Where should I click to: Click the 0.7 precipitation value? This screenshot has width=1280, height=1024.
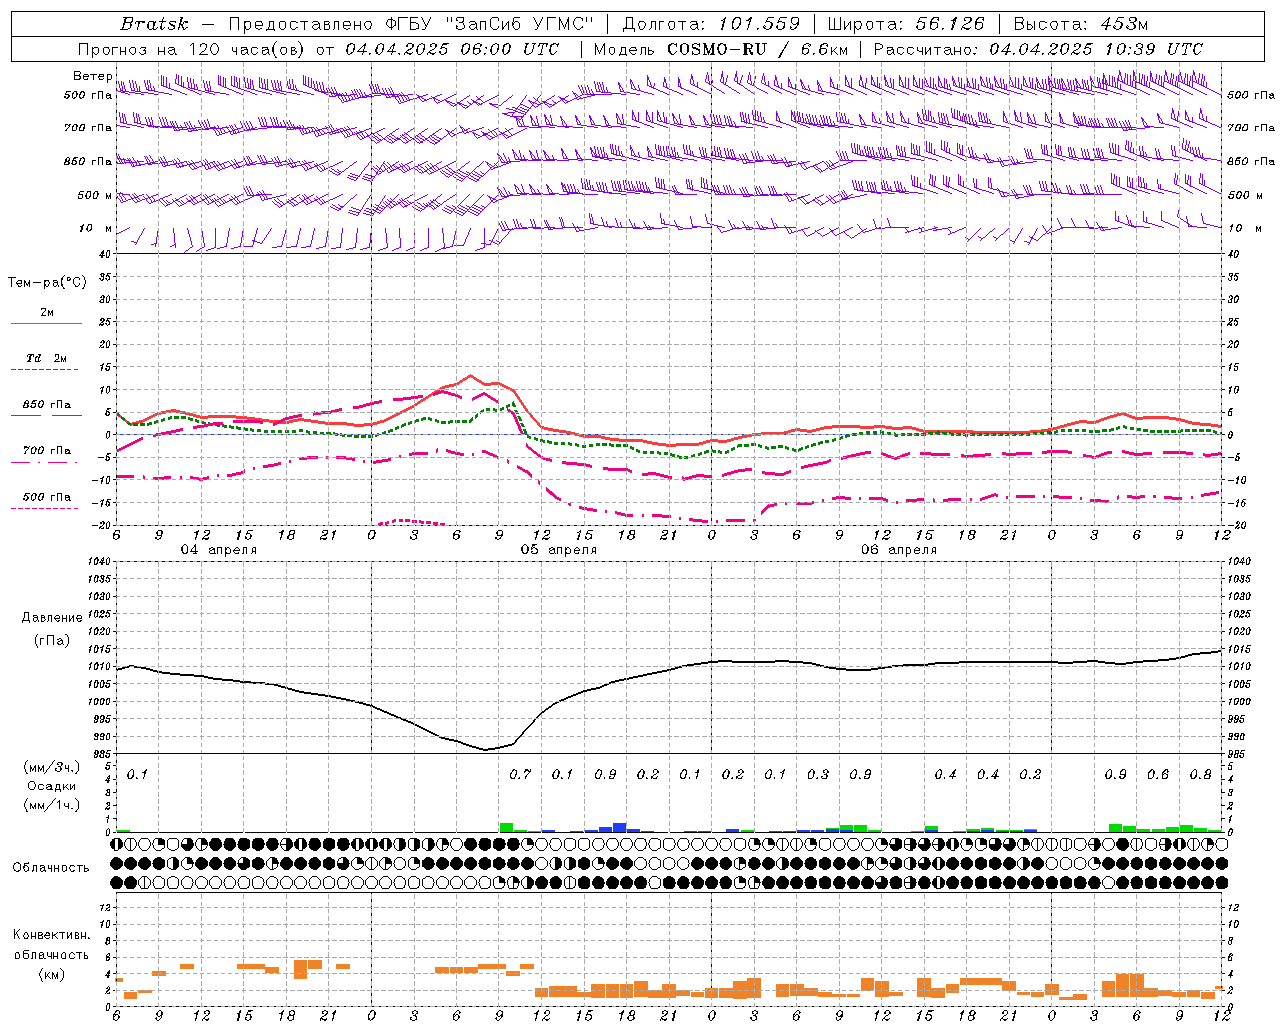click(520, 774)
